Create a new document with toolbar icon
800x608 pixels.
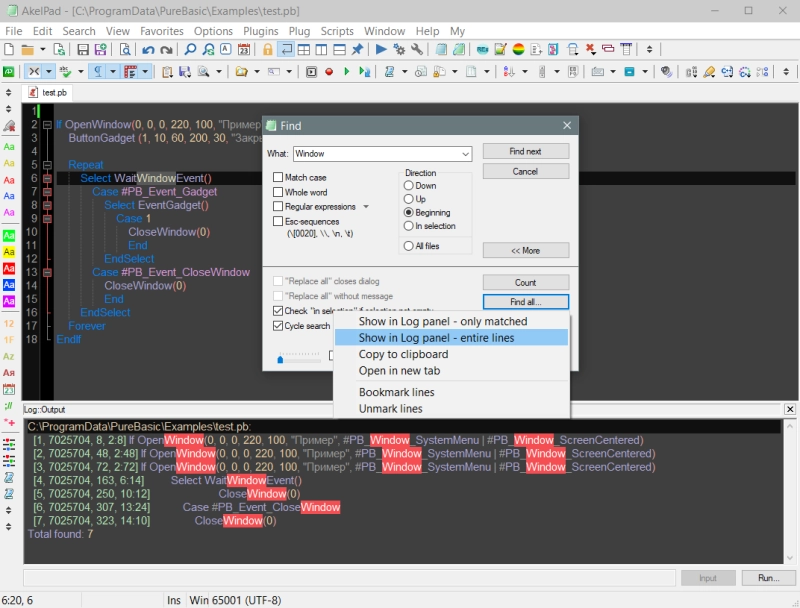click(x=9, y=49)
